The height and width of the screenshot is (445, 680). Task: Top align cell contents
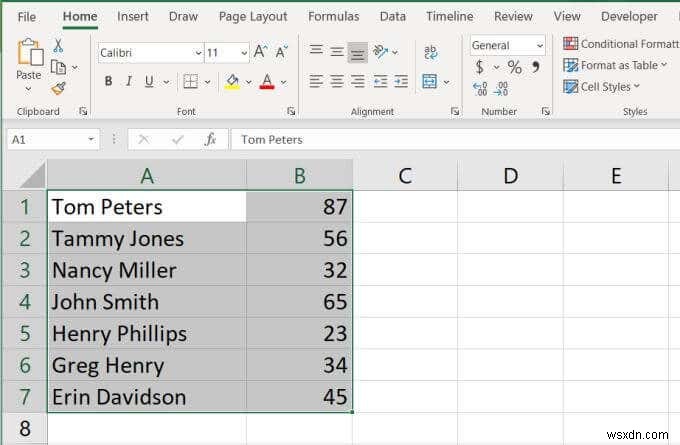[316, 52]
